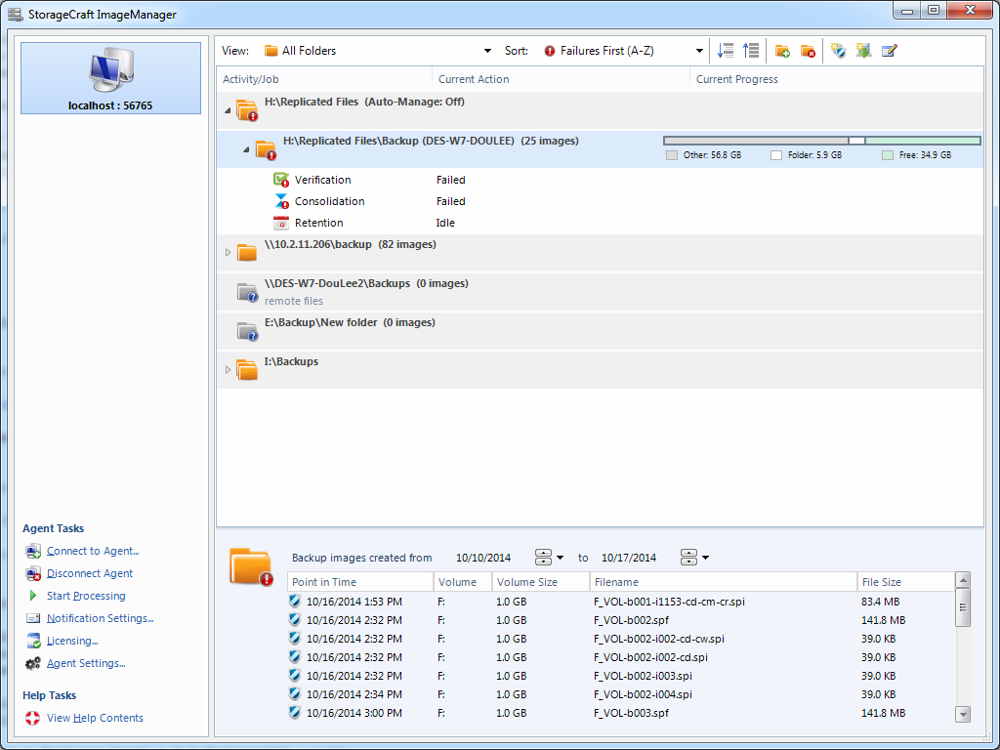The height and width of the screenshot is (750, 1000).
Task: Click the folder icon for H:\Replicated Files (Auto-Manage: Off)
Action: pos(247,110)
